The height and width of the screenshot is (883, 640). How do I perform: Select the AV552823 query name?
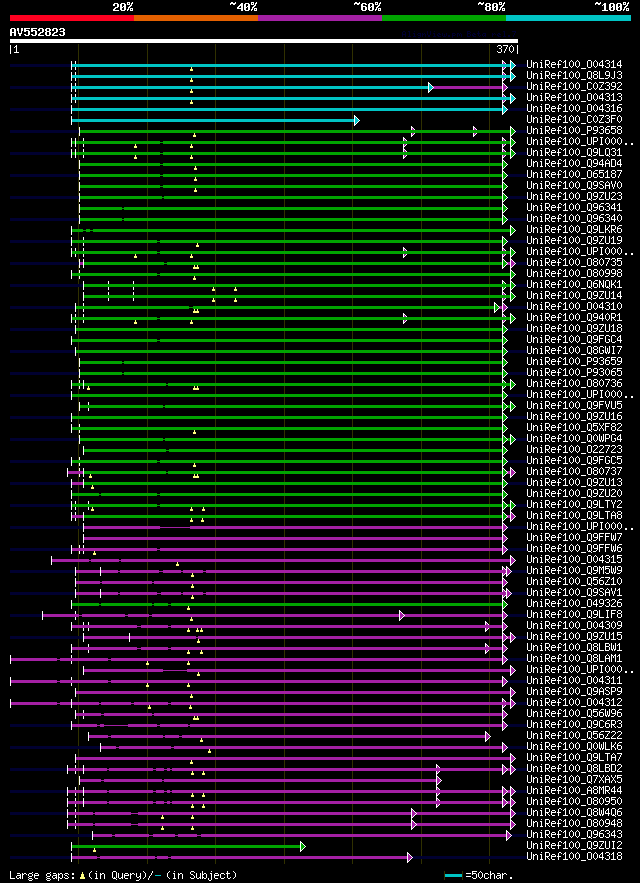click(38, 33)
